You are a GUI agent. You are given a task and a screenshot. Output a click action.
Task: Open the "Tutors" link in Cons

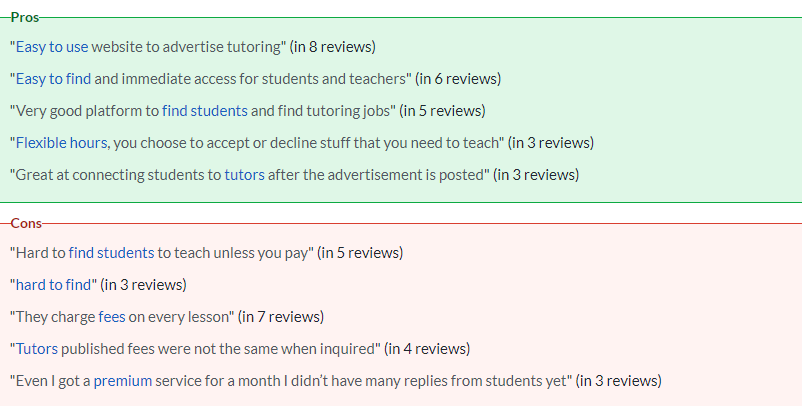coord(37,349)
